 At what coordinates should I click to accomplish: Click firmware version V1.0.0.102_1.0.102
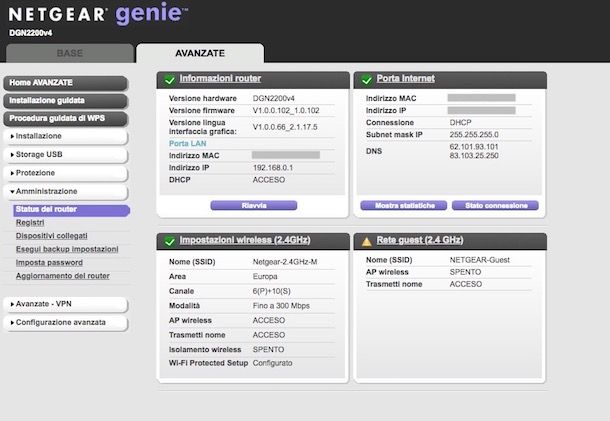286,111
